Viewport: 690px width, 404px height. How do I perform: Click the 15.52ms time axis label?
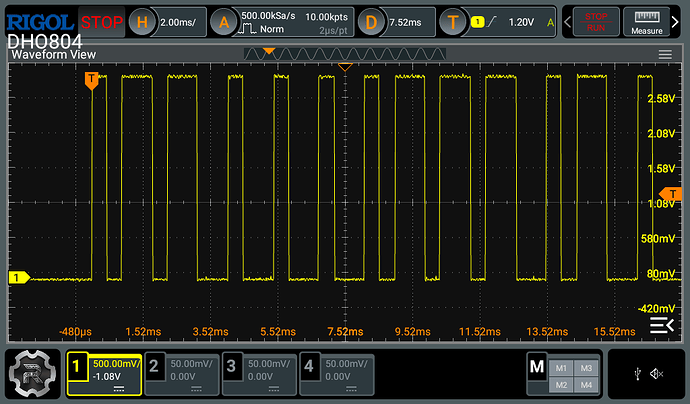(x=614, y=331)
